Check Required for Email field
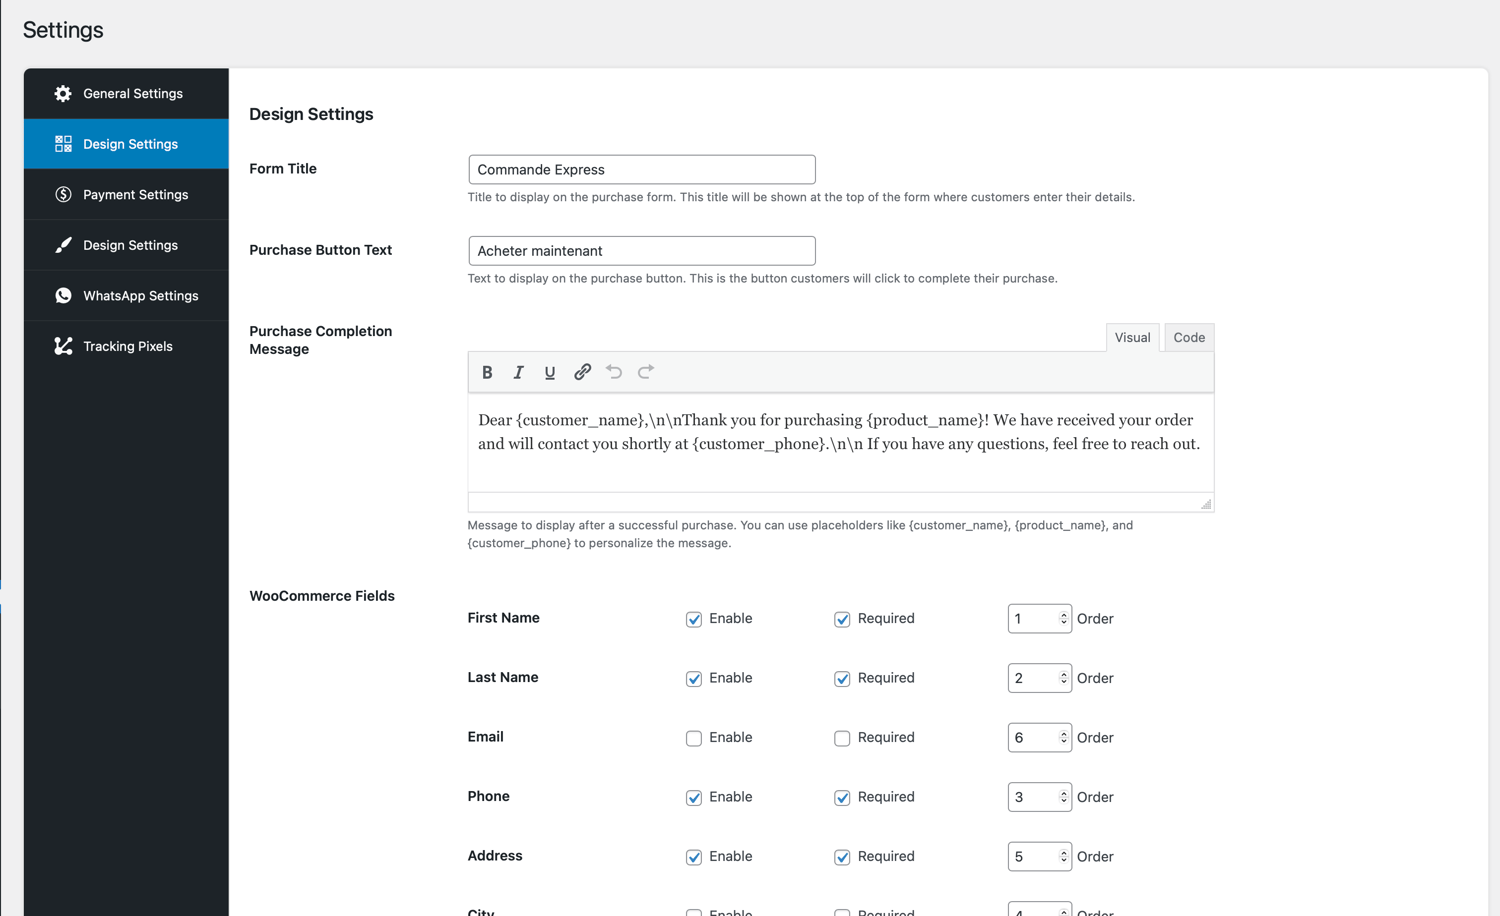The height and width of the screenshot is (916, 1500). 842,738
